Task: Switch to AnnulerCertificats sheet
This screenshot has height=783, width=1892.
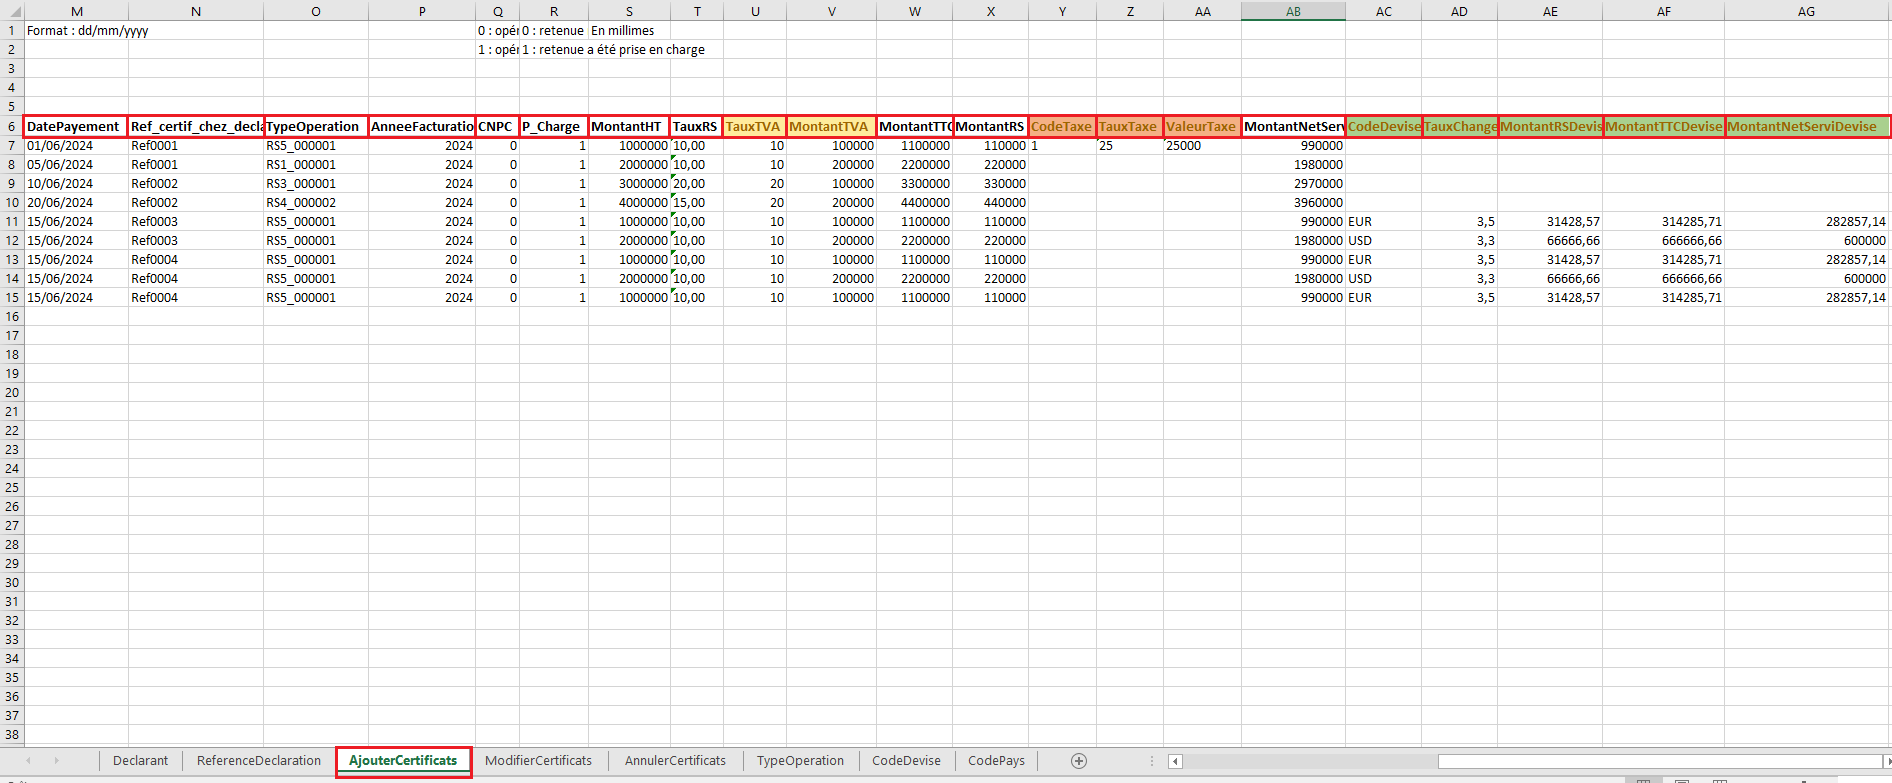Action: pyautogui.click(x=675, y=761)
